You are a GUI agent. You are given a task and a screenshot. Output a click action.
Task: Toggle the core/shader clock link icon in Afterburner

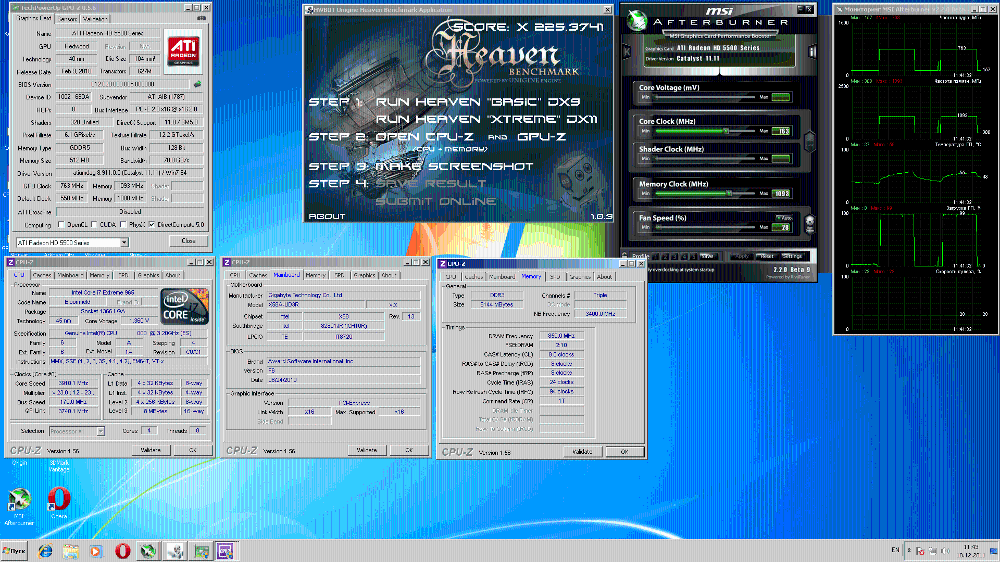point(810,141)
